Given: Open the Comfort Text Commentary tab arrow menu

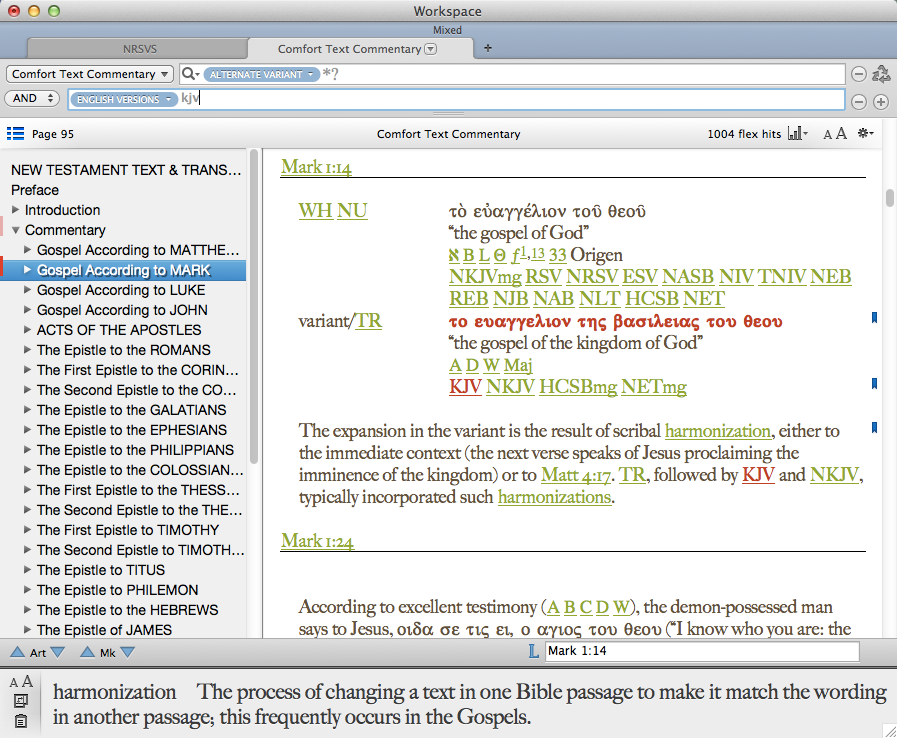Looking at the screenshot, I should [x=431, y=49].
